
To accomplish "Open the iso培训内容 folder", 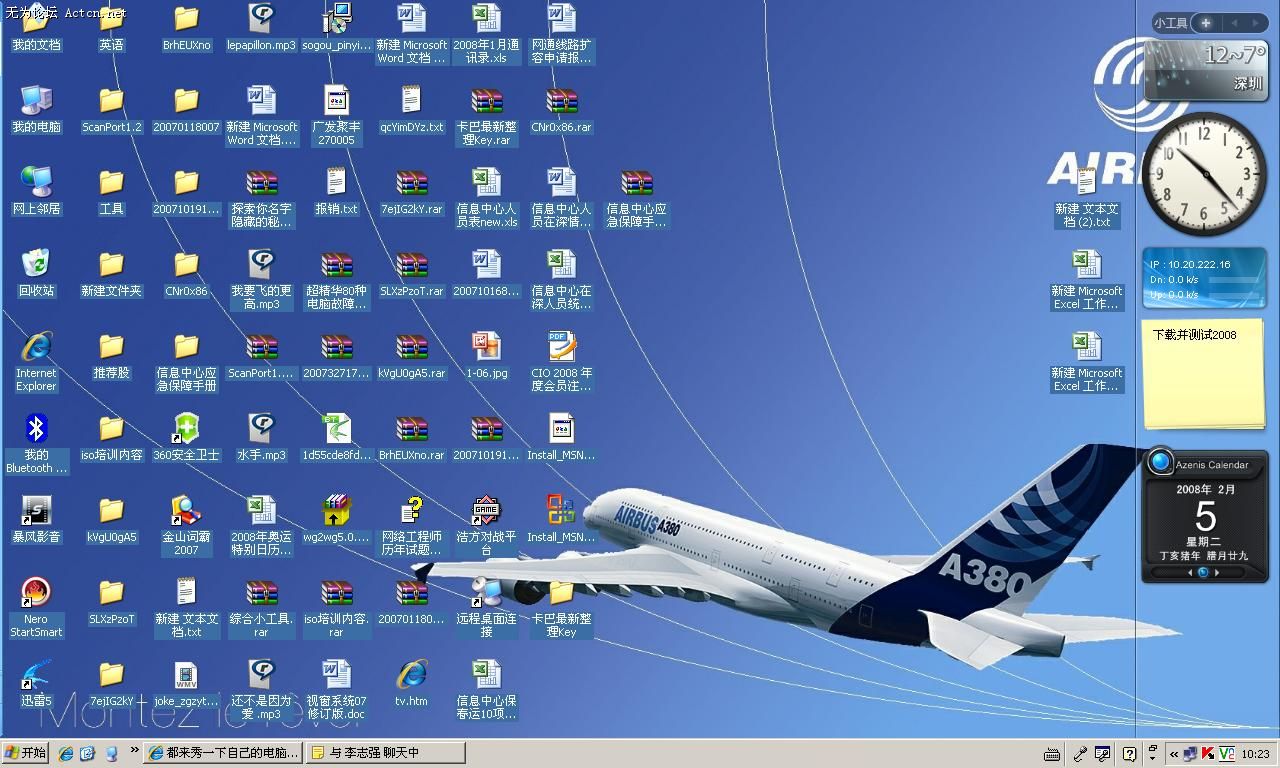I will pos(111,438).
